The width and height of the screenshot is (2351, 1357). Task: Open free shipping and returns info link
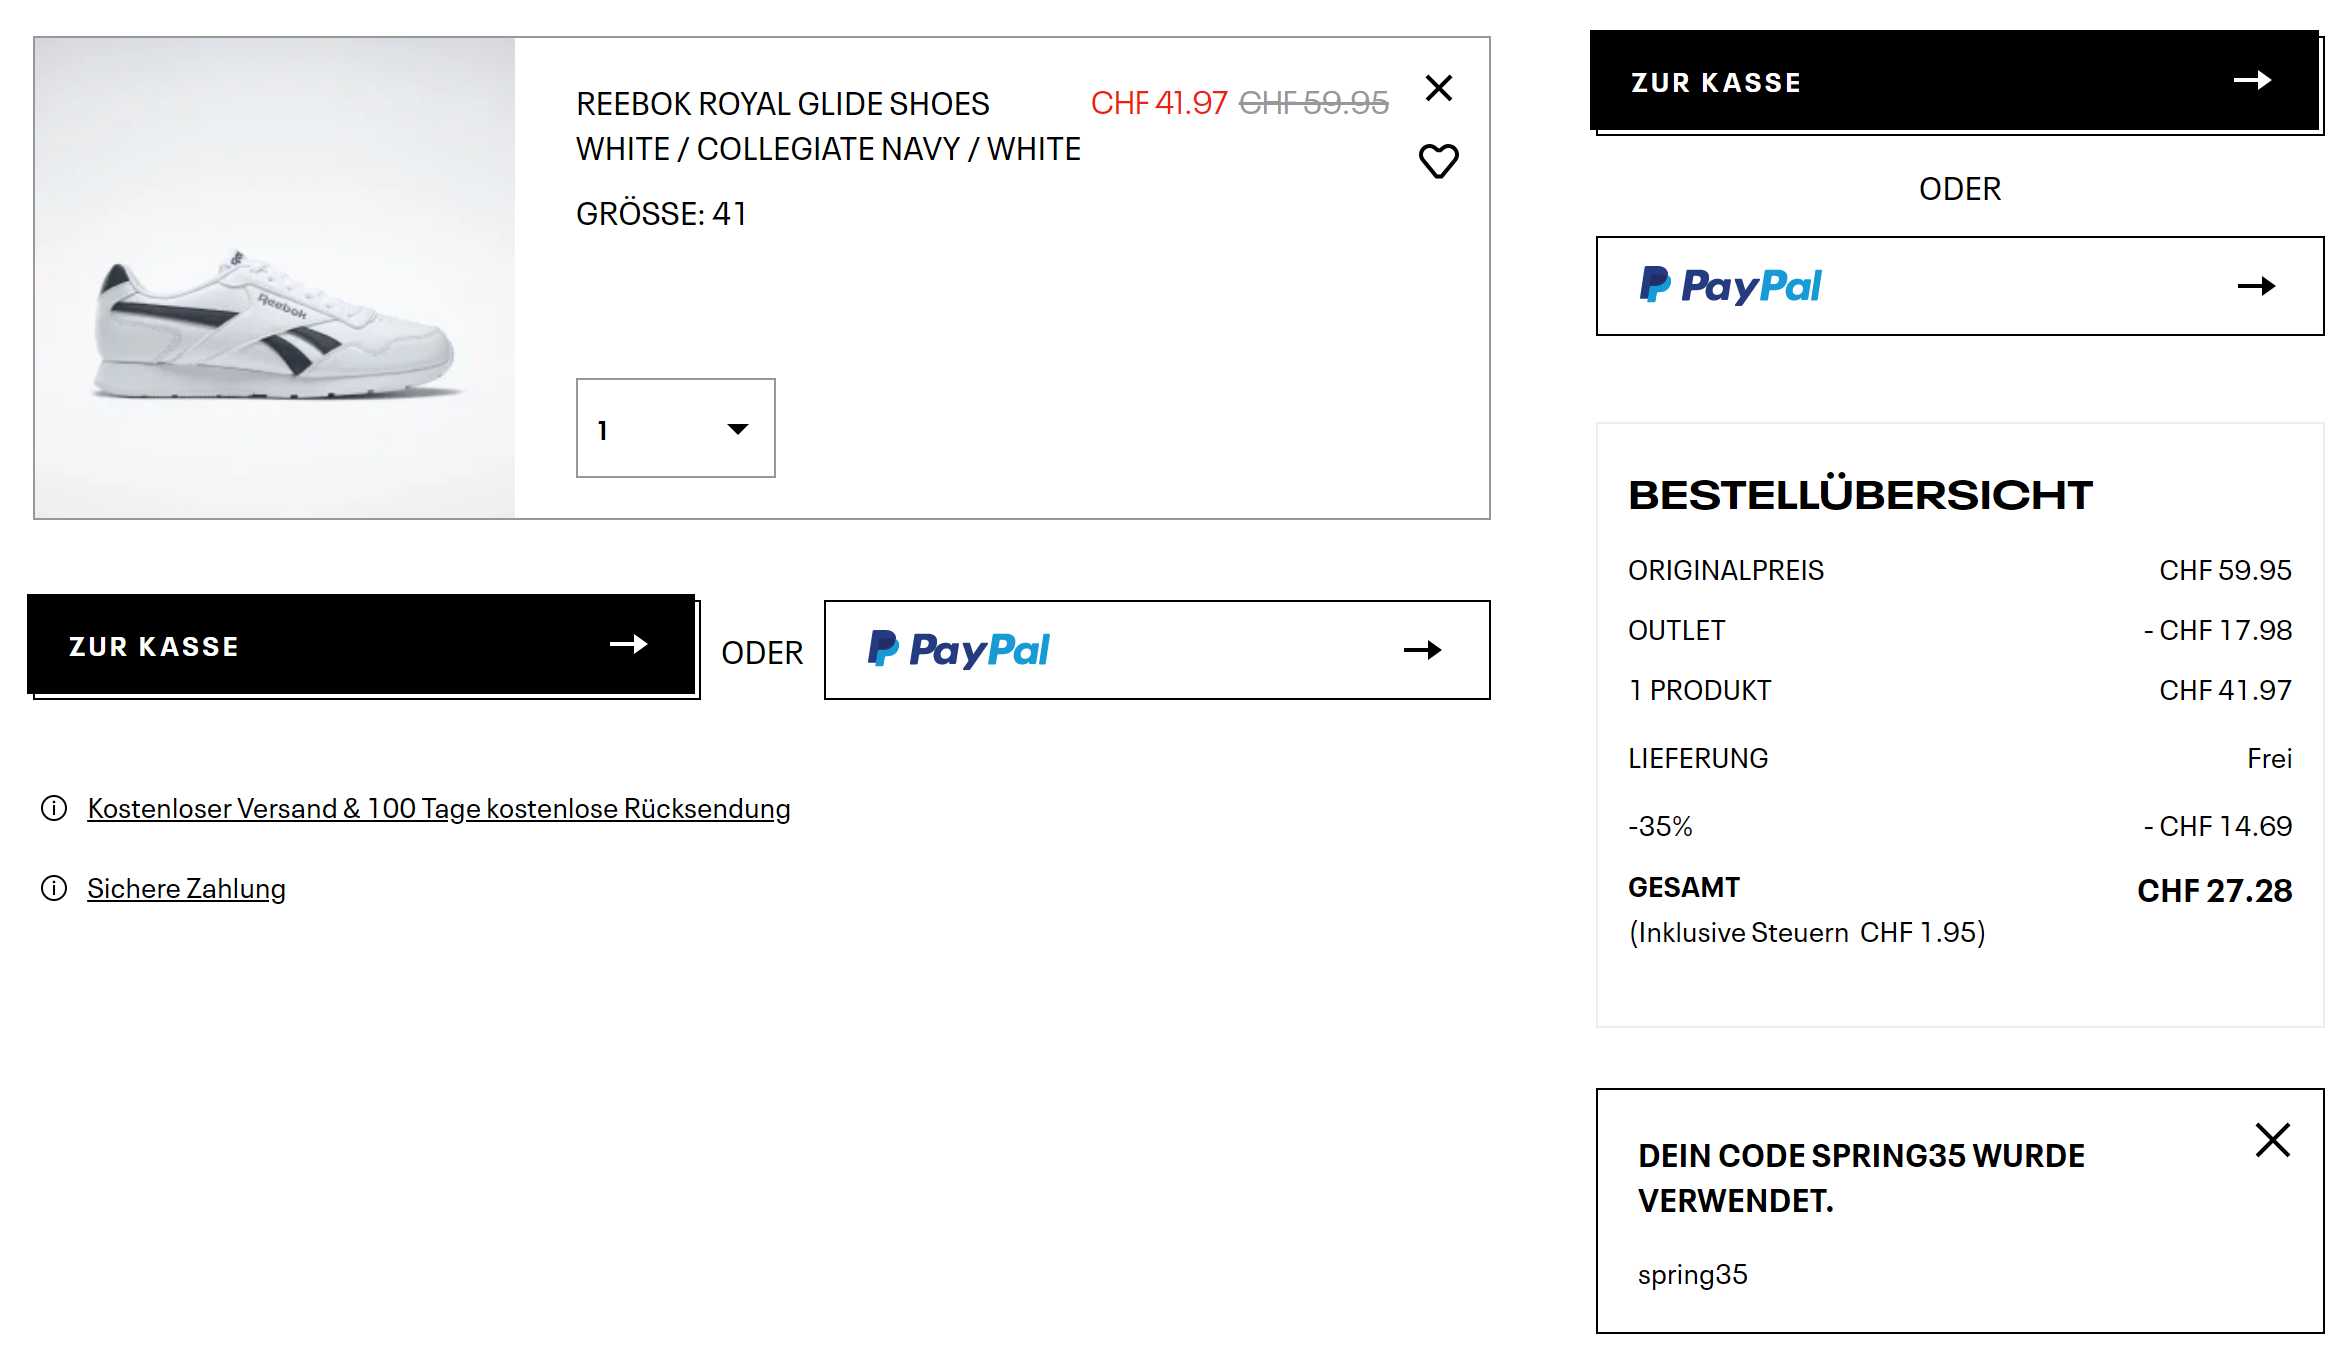[x=438, y=808]
